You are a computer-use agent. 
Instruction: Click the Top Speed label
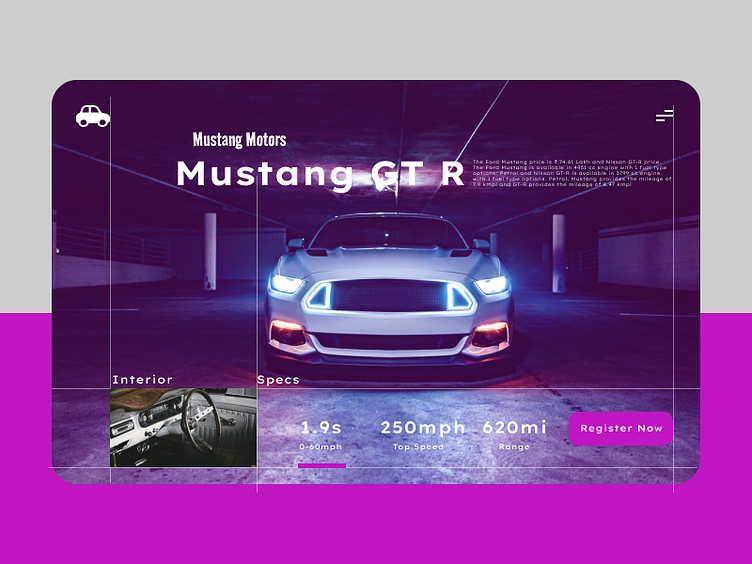pos(418,446)
